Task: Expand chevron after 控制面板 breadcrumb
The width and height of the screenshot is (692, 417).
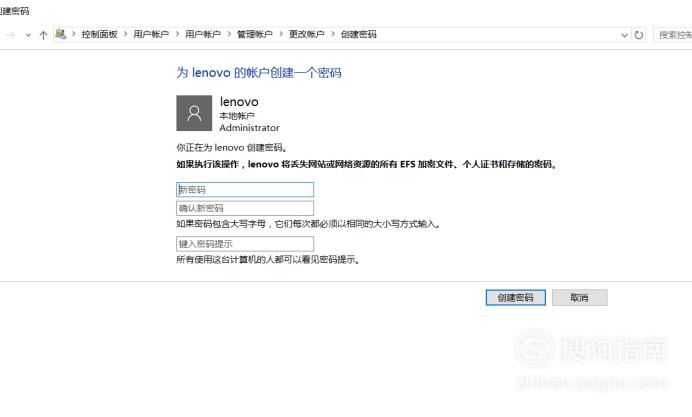Action: 125,34
